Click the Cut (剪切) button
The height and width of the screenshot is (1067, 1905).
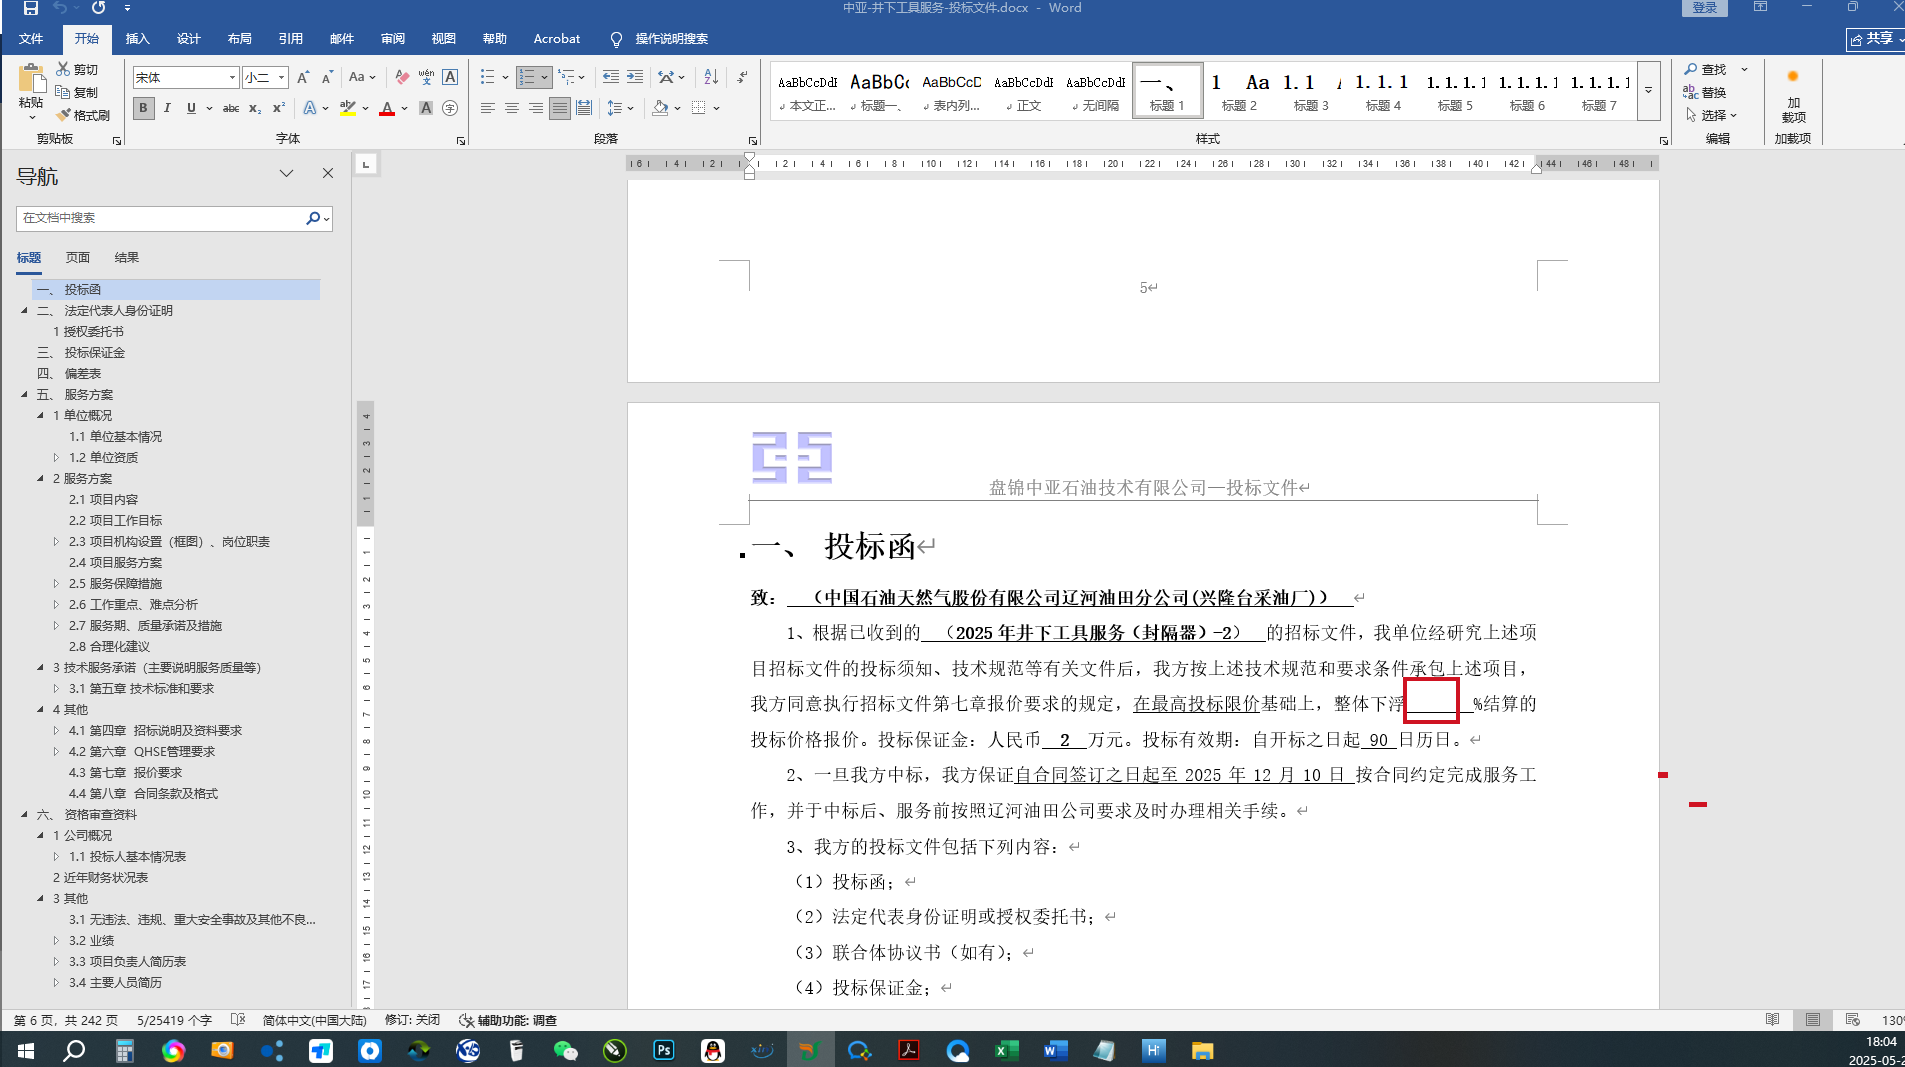77,69
